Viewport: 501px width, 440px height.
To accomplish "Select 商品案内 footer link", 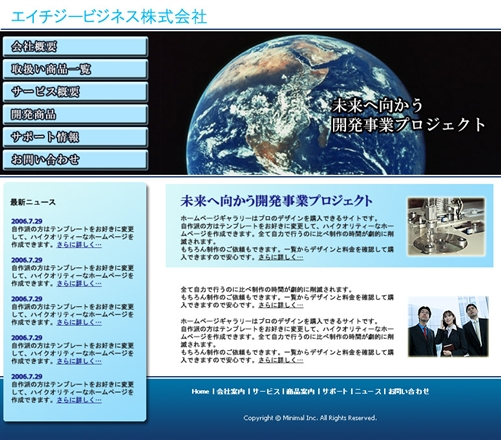I will point(300,391).
